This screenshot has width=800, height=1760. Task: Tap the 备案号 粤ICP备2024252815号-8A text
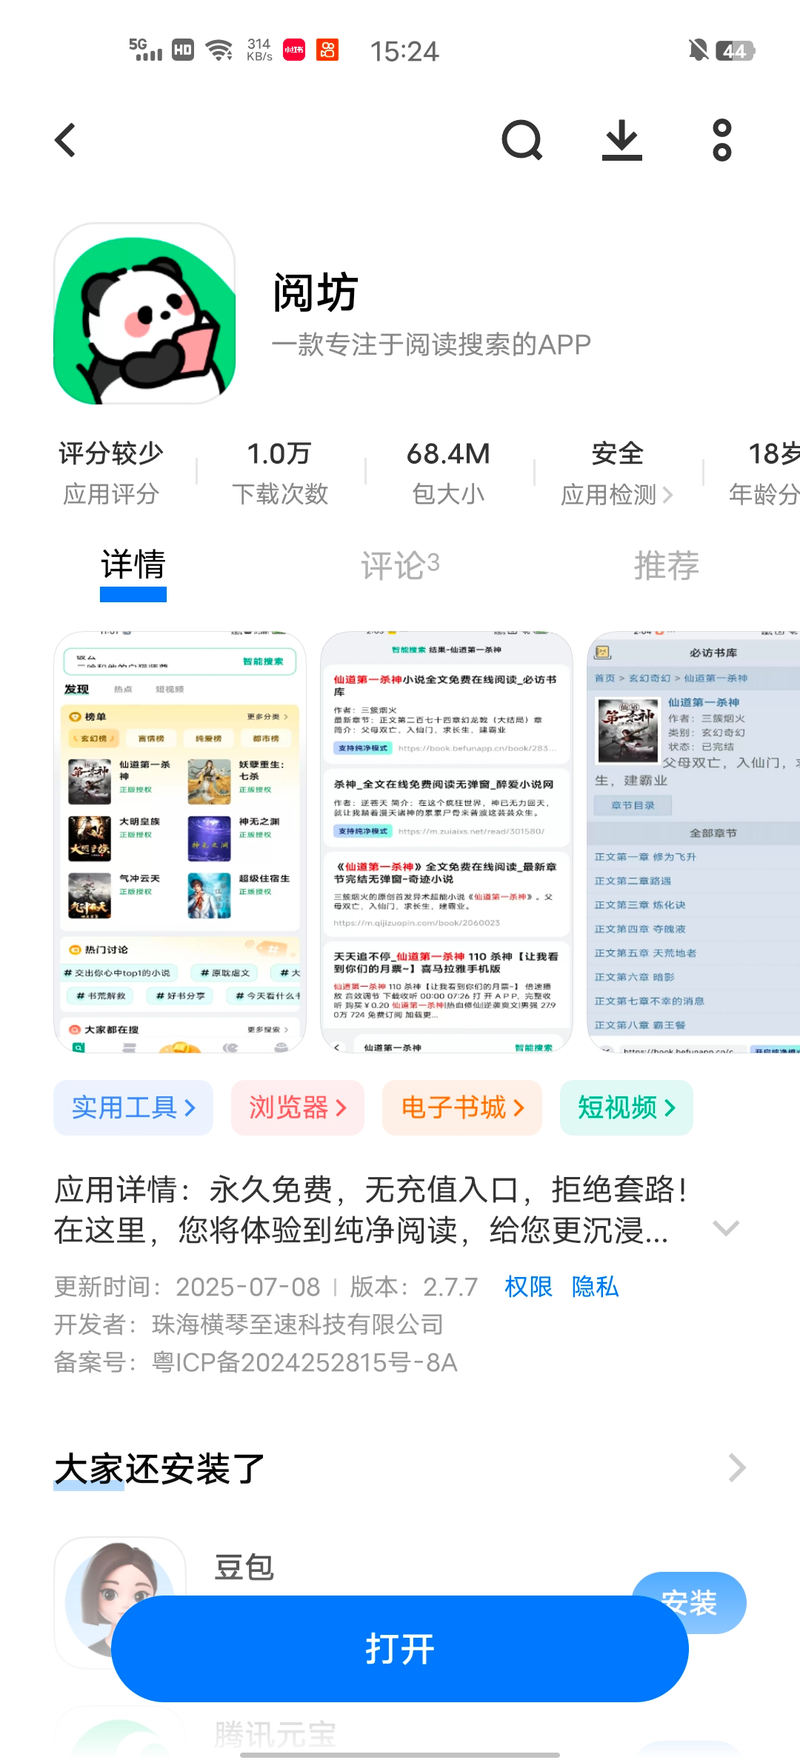256,1363
